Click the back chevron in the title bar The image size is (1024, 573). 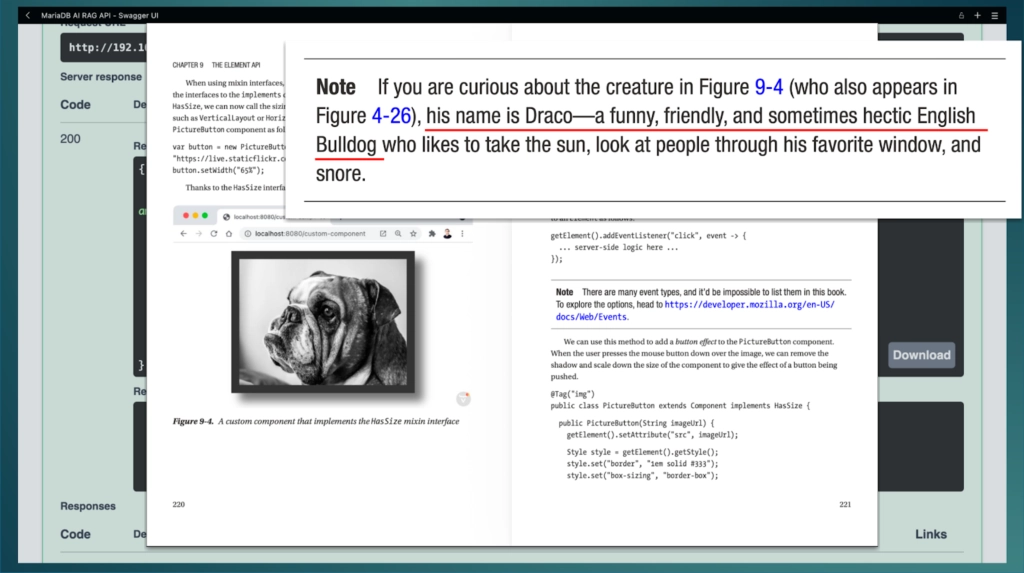[28, 15]
